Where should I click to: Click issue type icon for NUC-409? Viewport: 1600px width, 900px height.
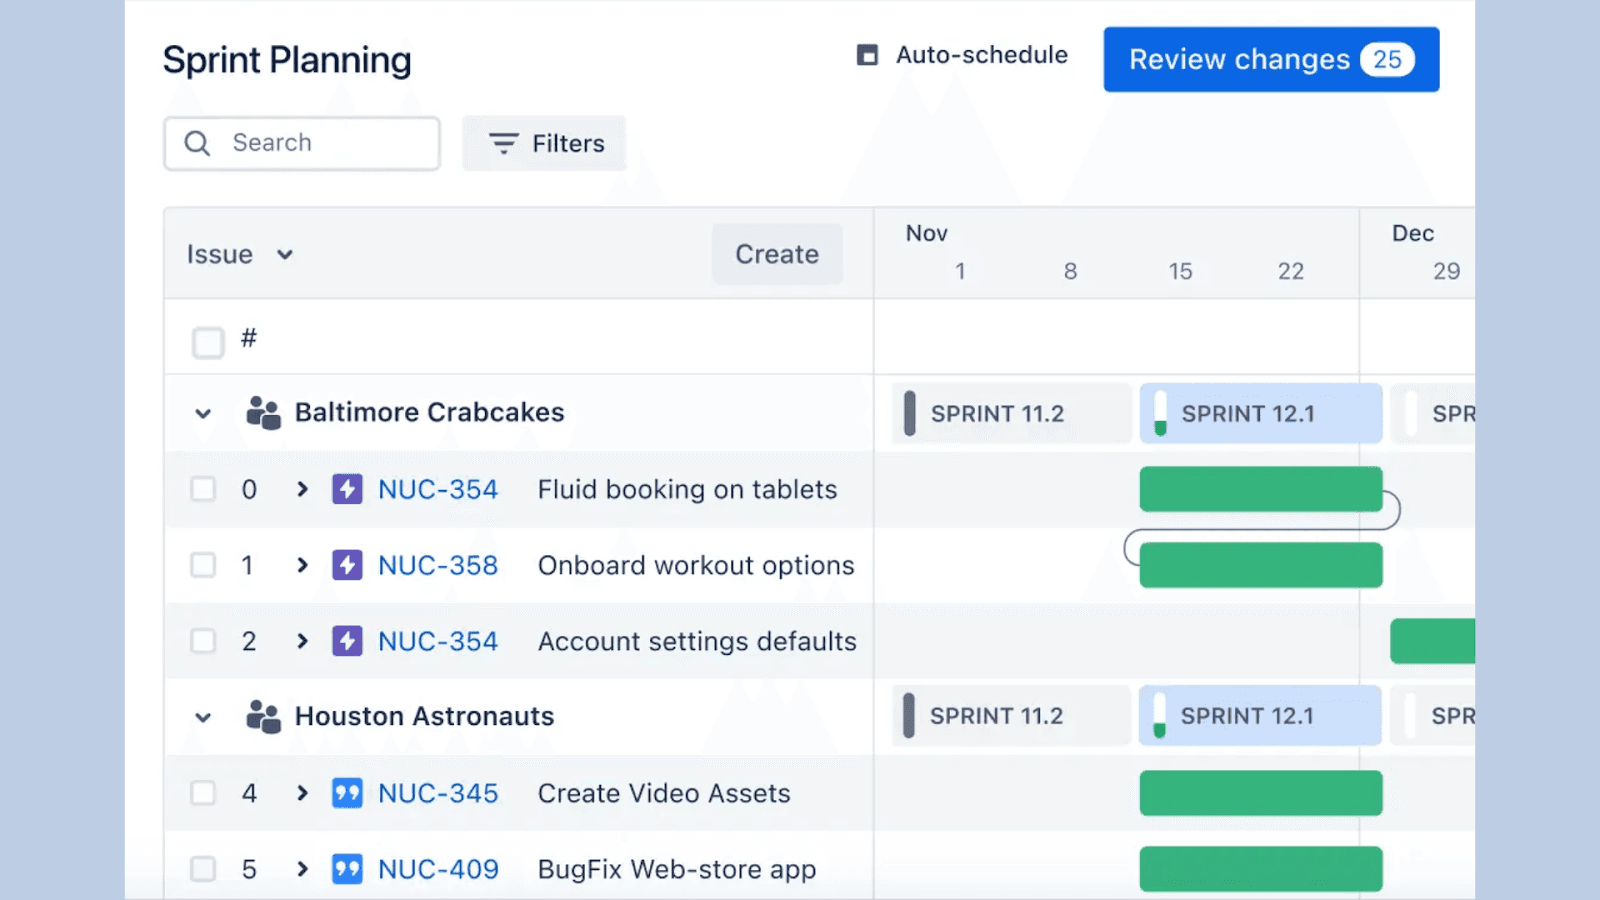(347, 869)
